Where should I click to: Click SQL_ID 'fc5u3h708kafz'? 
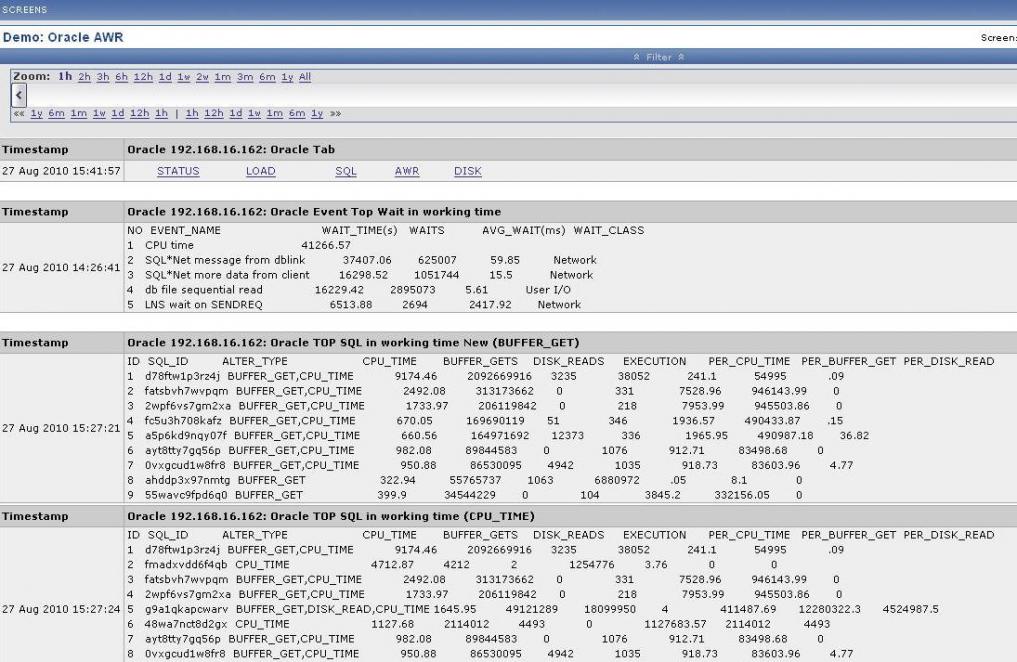click(184, 421)
